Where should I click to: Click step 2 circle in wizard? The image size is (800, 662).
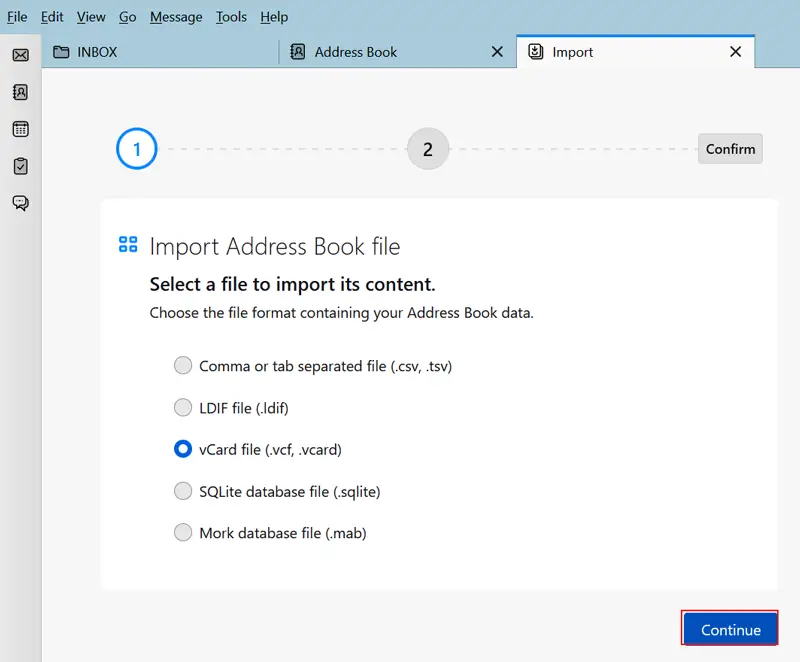428,150
